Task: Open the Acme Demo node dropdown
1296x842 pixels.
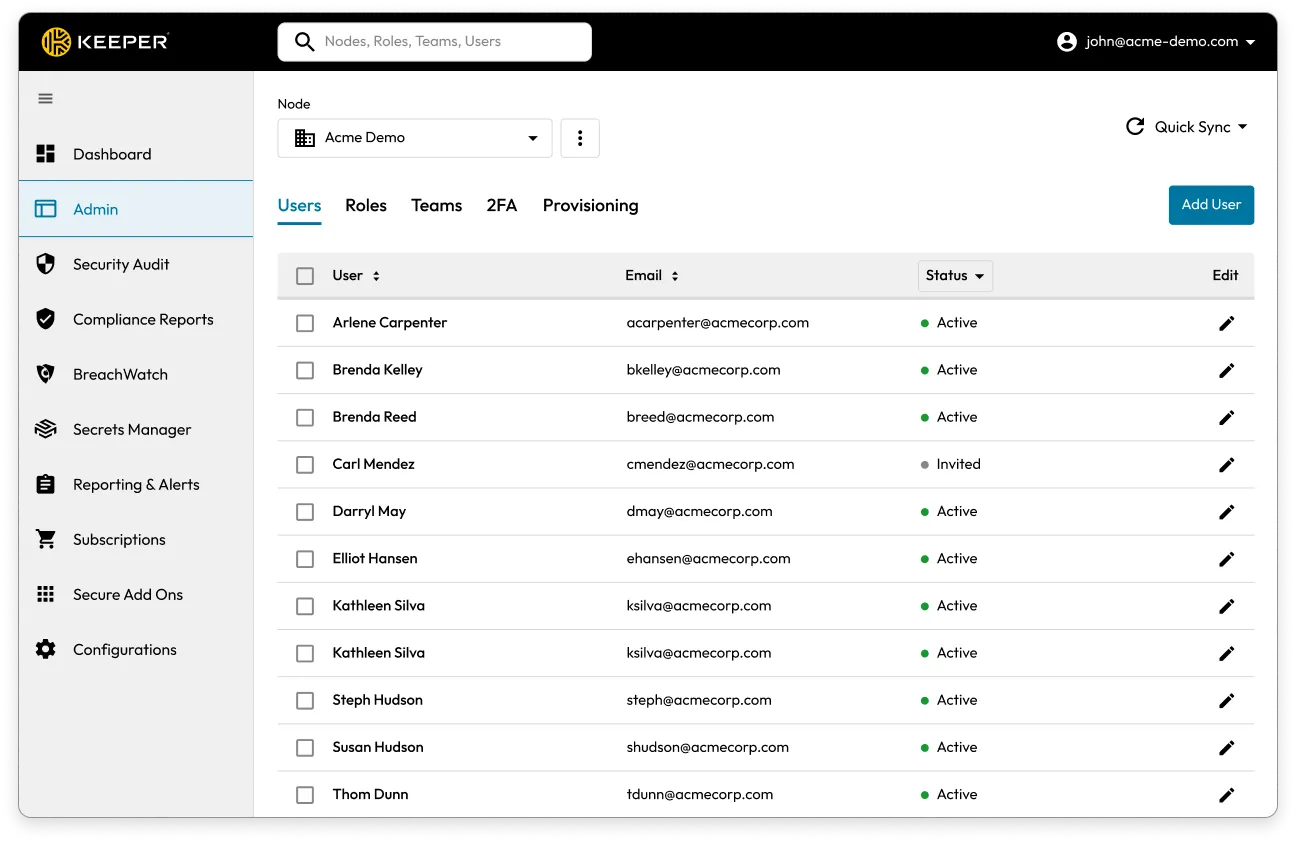Action: coord(415,138)
